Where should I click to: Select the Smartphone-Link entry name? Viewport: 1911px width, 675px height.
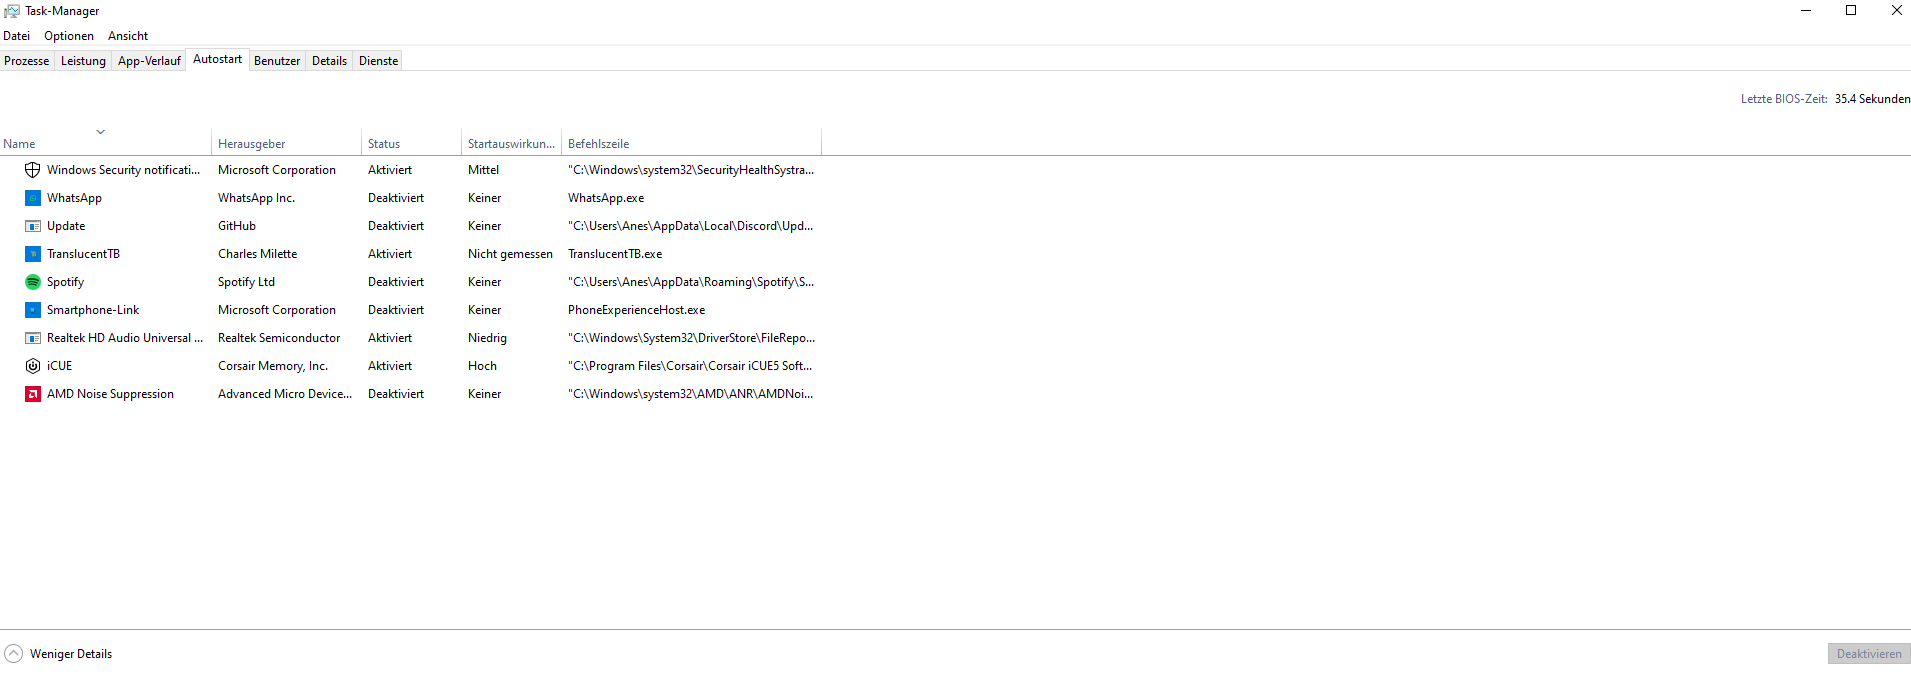click(x=93, y=310)
